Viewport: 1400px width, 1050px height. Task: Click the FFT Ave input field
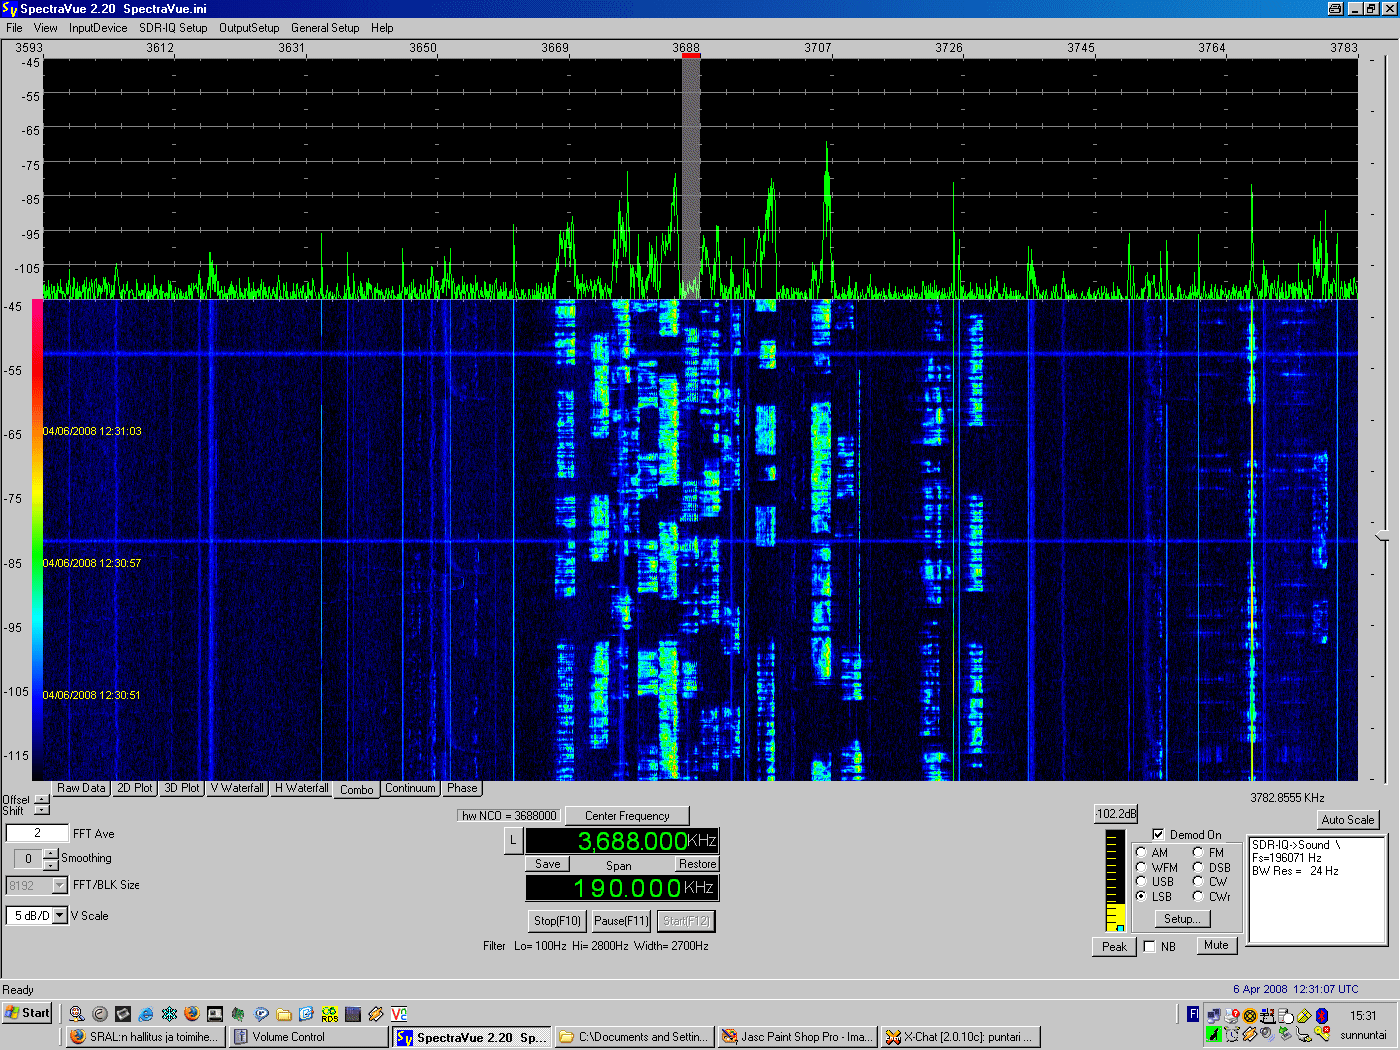(x=37, y=833)
